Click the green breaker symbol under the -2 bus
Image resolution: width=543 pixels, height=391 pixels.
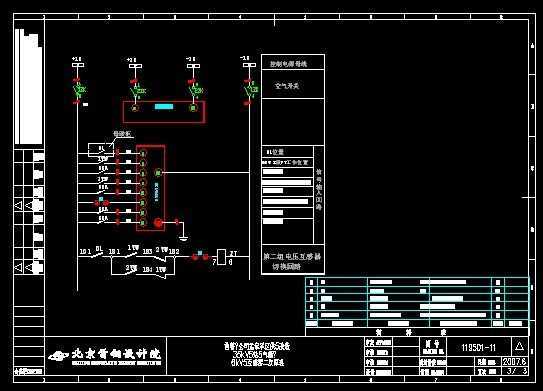pos(197,90)
